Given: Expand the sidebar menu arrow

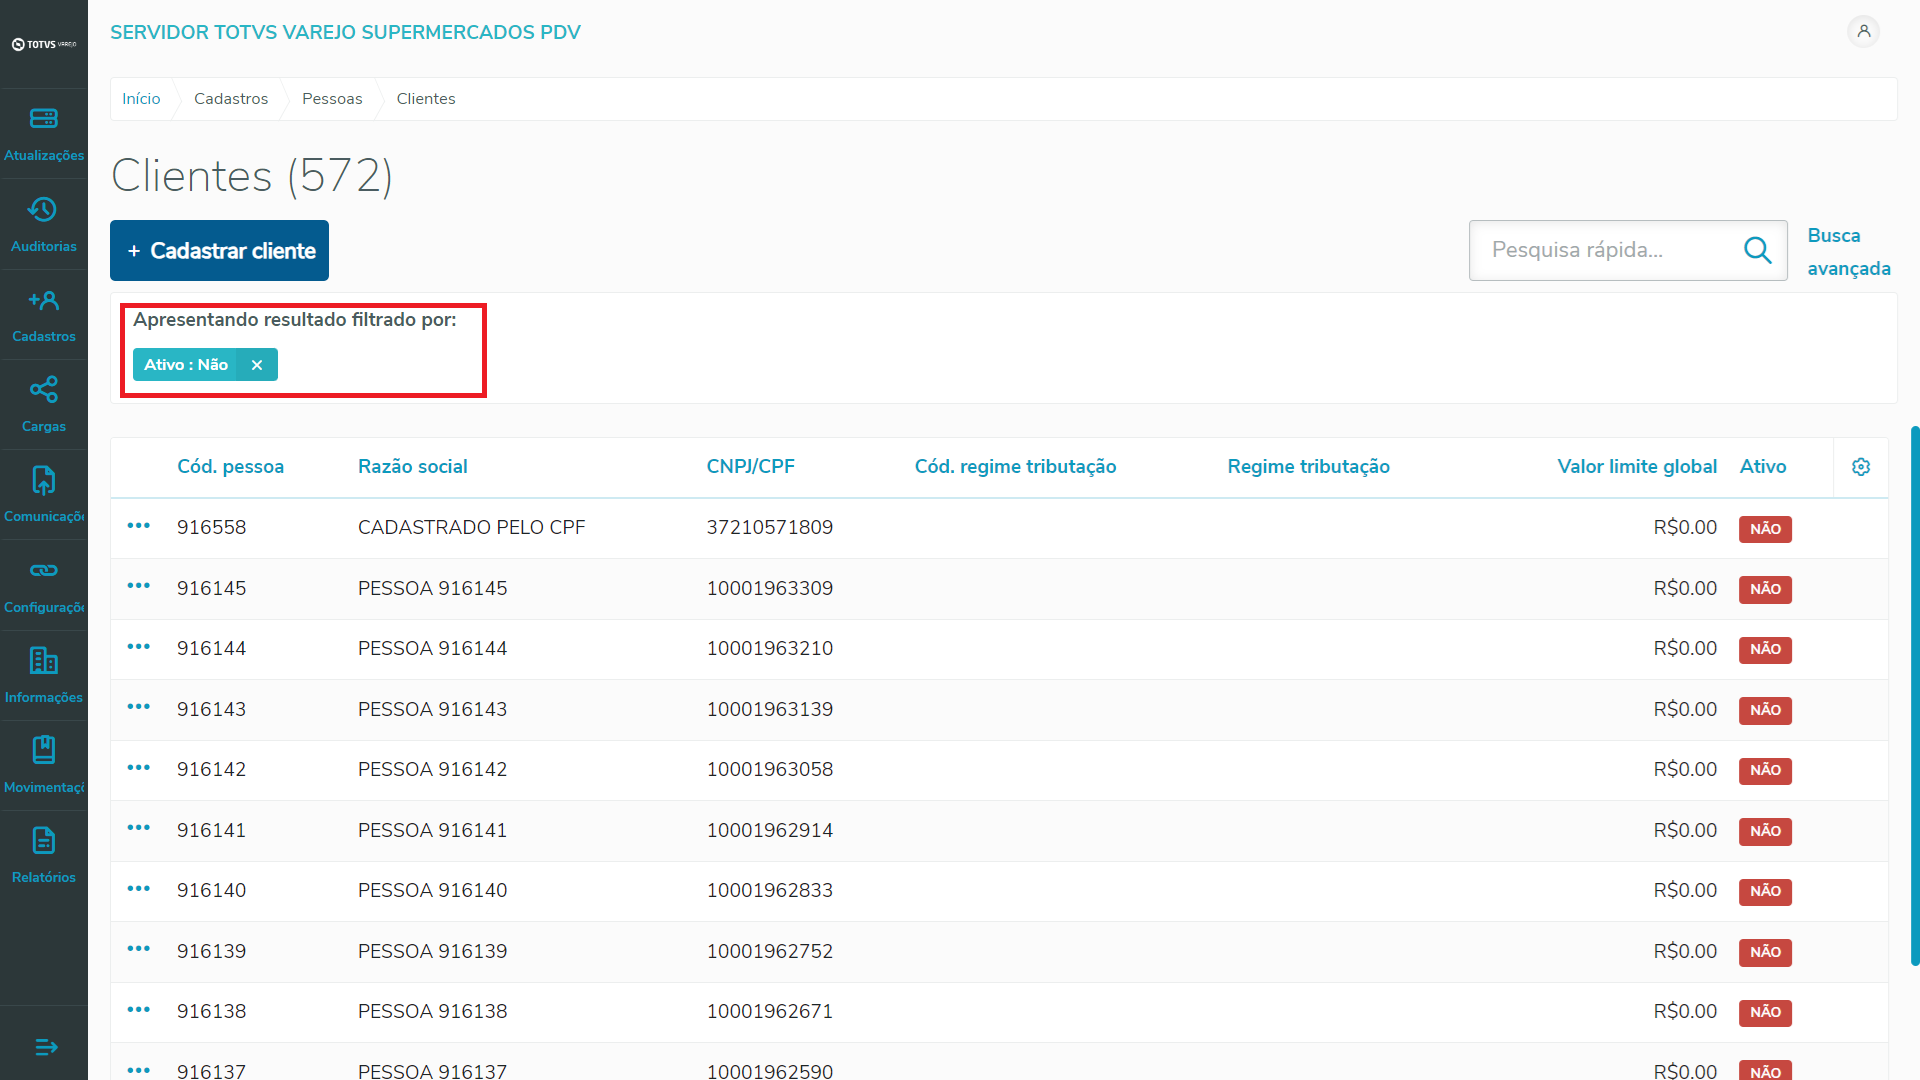Looking at the screenshot, I should click(x=46, y=1047).
